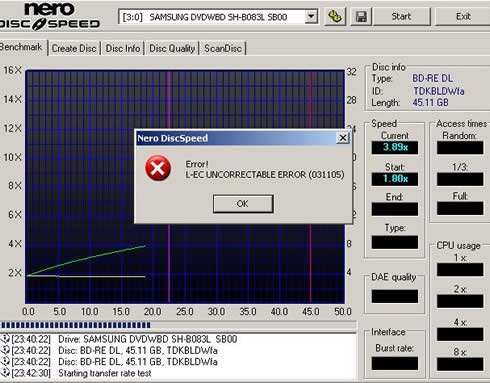
Task: Click the red error icon in dialog
Action: point(158,168)
